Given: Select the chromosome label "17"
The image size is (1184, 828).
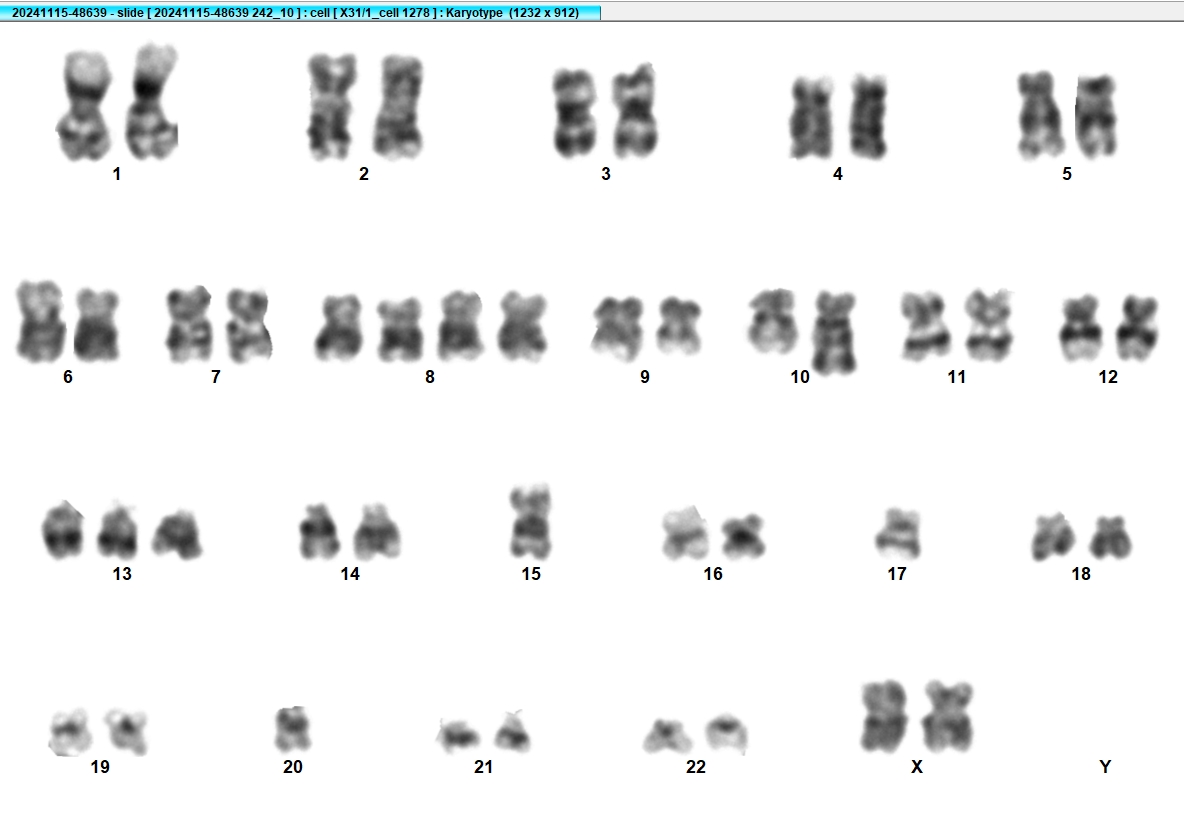Looking at the screenshot, I should coord(896,574).
